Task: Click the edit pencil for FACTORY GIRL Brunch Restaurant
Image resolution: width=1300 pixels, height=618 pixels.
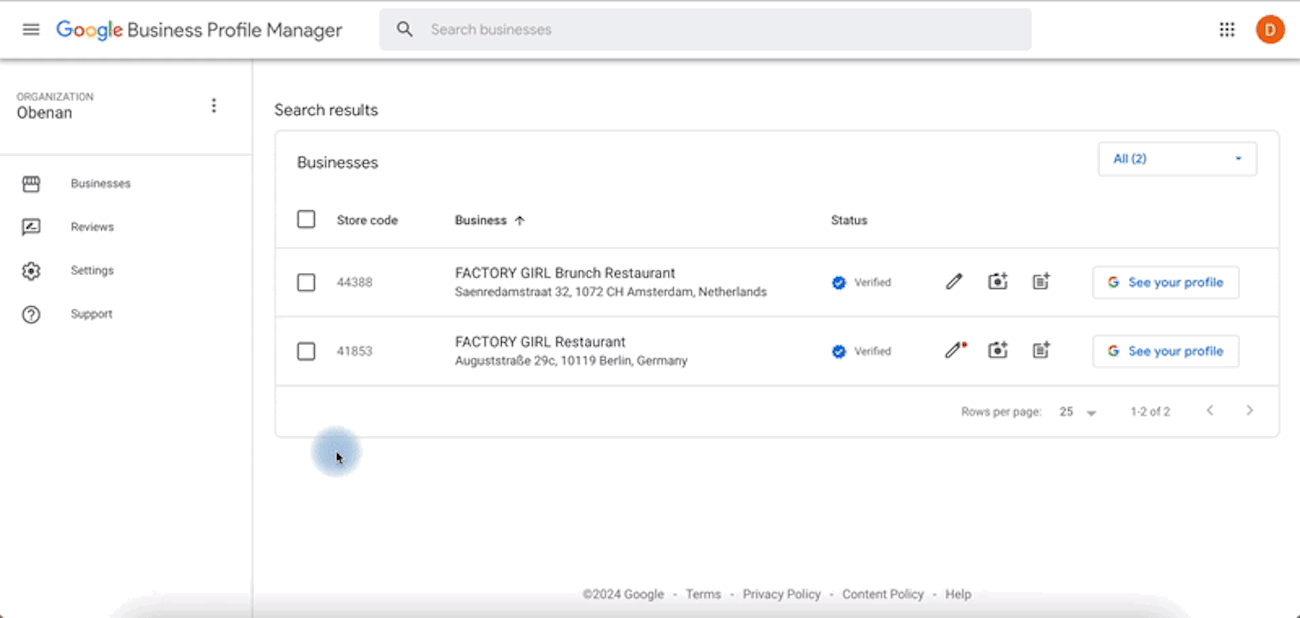Action: 954,282
